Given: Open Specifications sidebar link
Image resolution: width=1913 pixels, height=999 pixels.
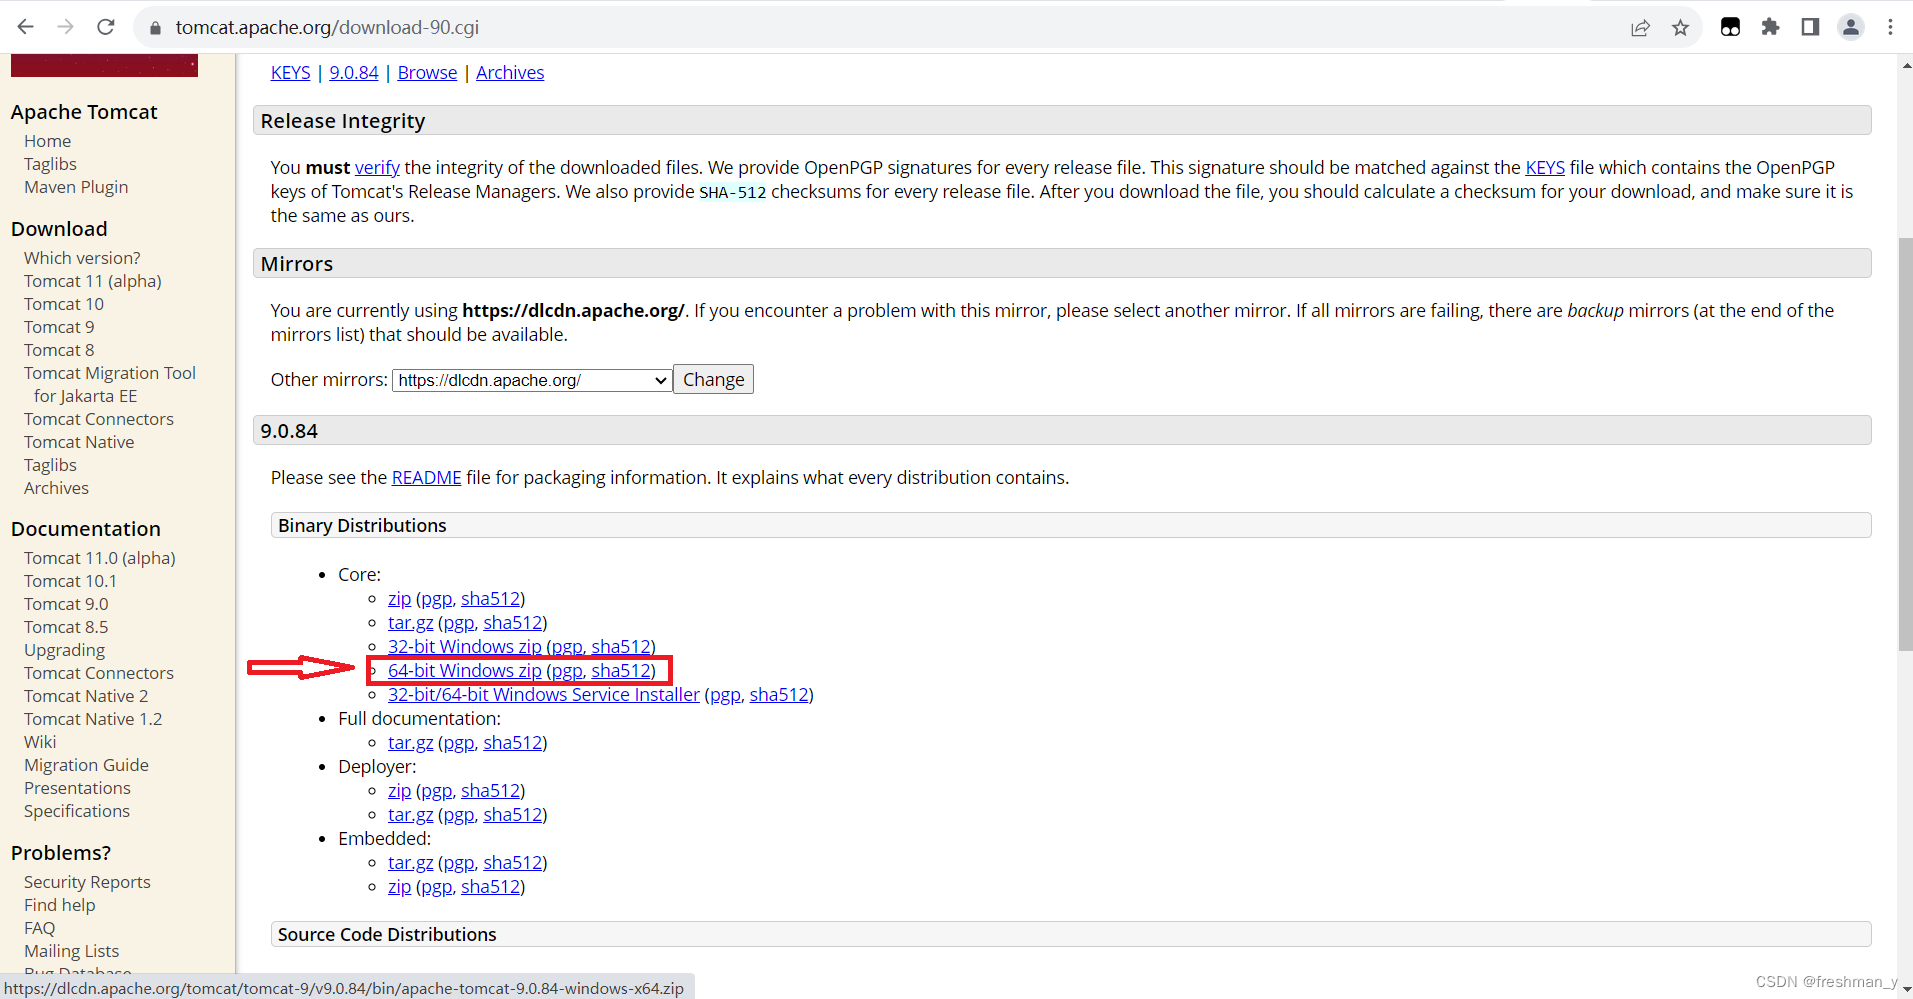Looking at the screenshot, I should 77,811.
